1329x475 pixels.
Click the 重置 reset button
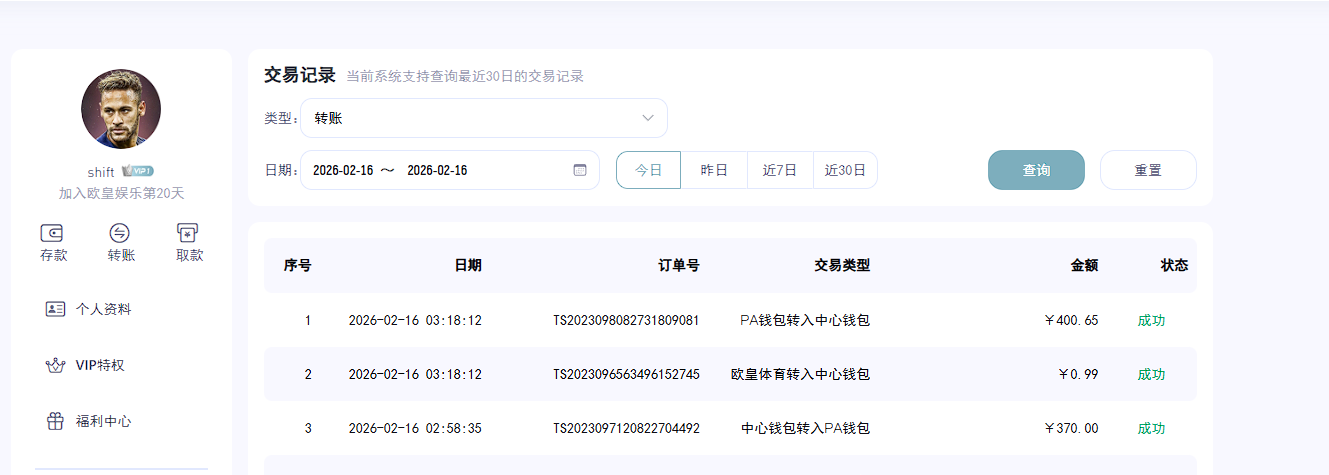tap(1148, 170)
